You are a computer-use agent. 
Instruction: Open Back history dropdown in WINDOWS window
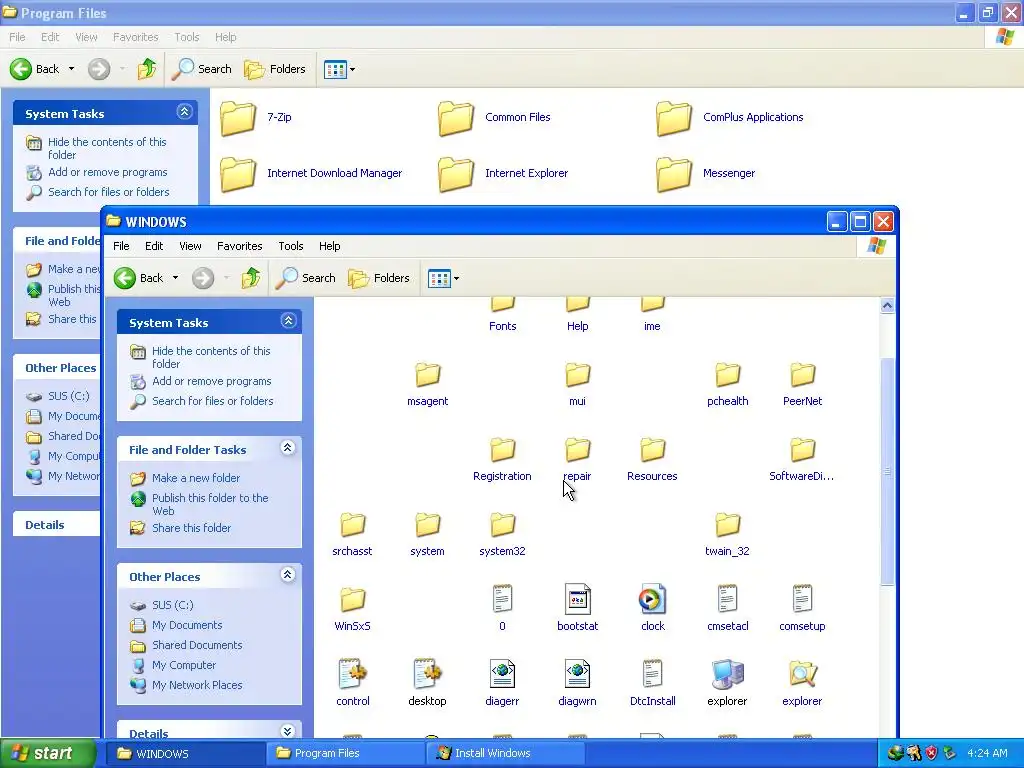pos(175,278)
